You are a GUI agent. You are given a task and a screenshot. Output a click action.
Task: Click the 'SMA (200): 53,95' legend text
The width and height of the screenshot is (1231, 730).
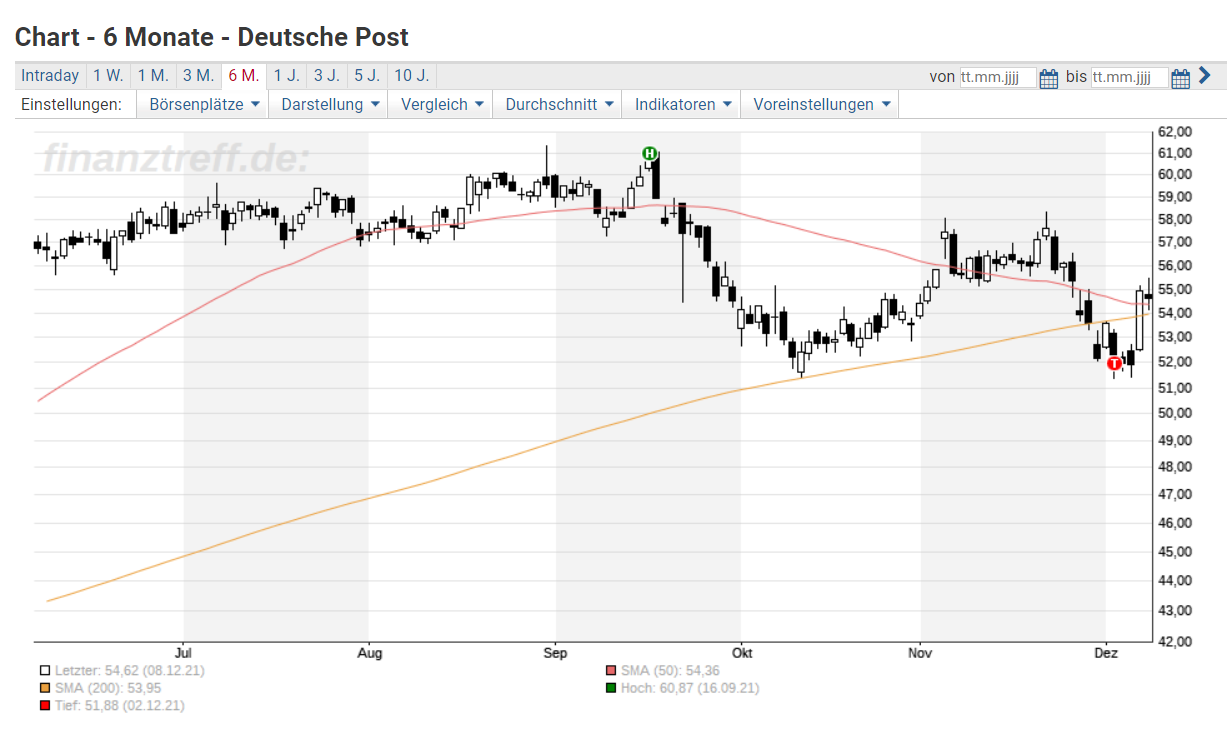point(109,688)
